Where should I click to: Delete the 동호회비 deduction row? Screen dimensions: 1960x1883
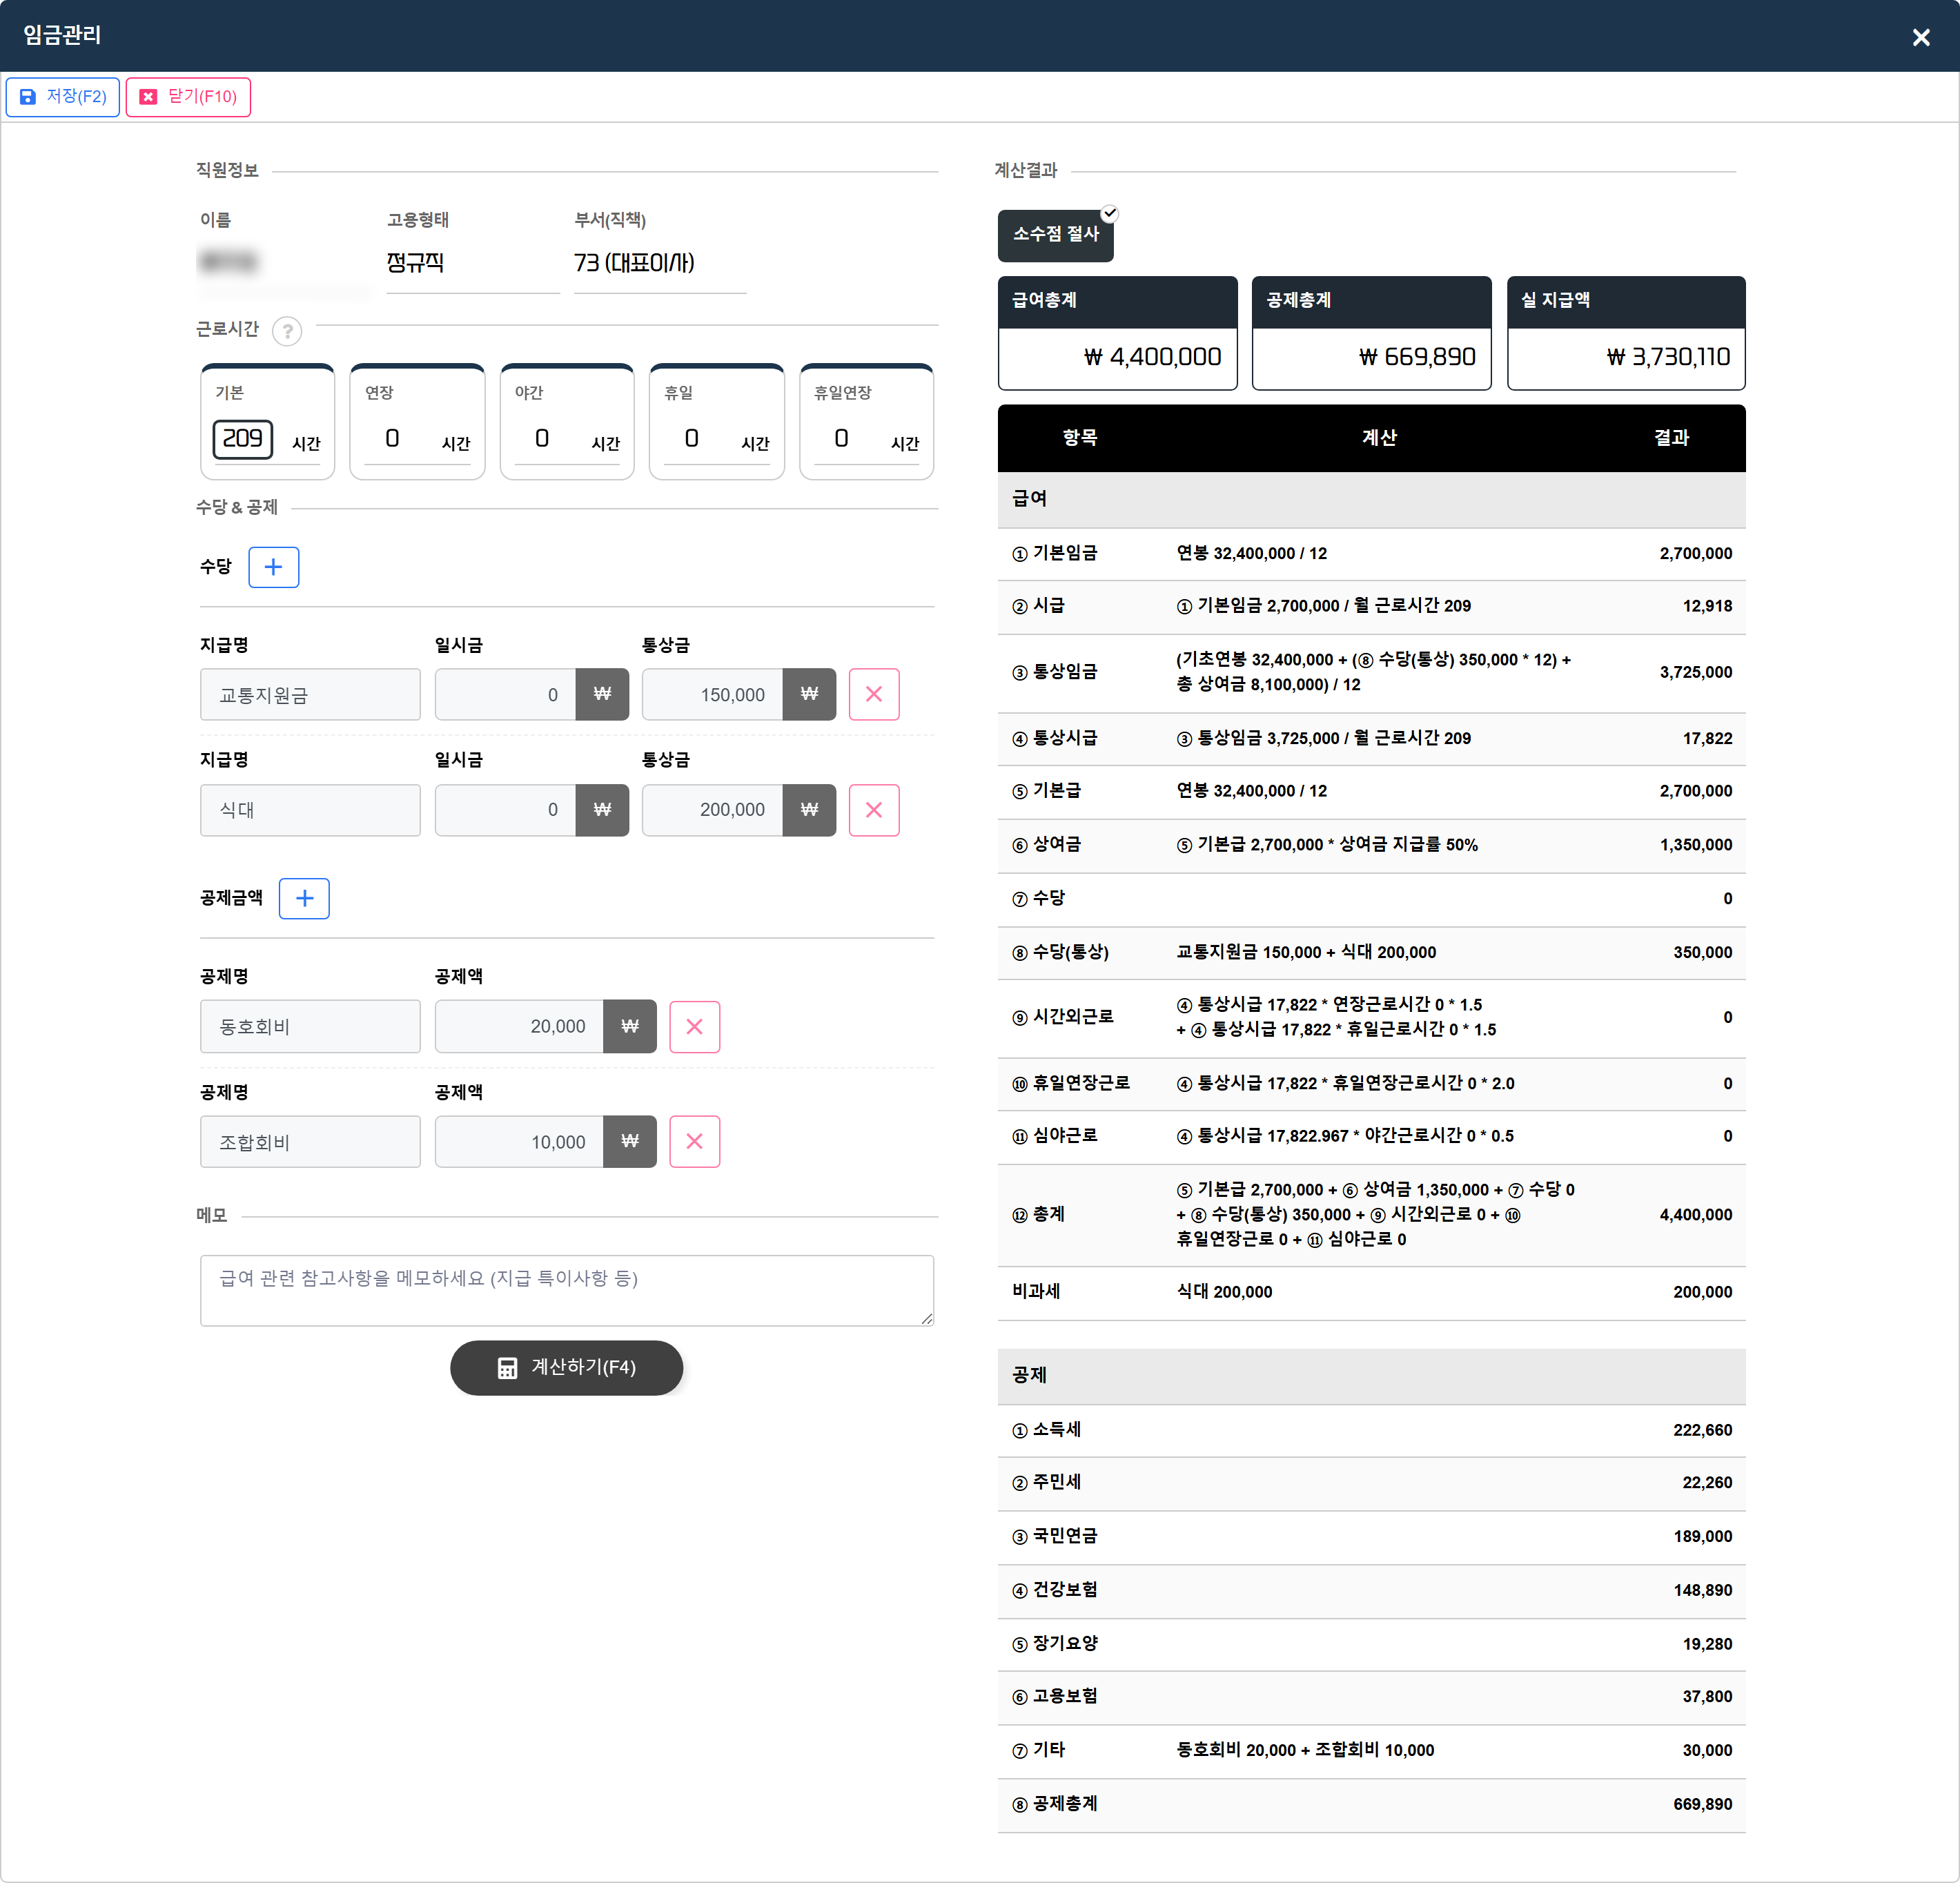click(x=695, y=1026)
